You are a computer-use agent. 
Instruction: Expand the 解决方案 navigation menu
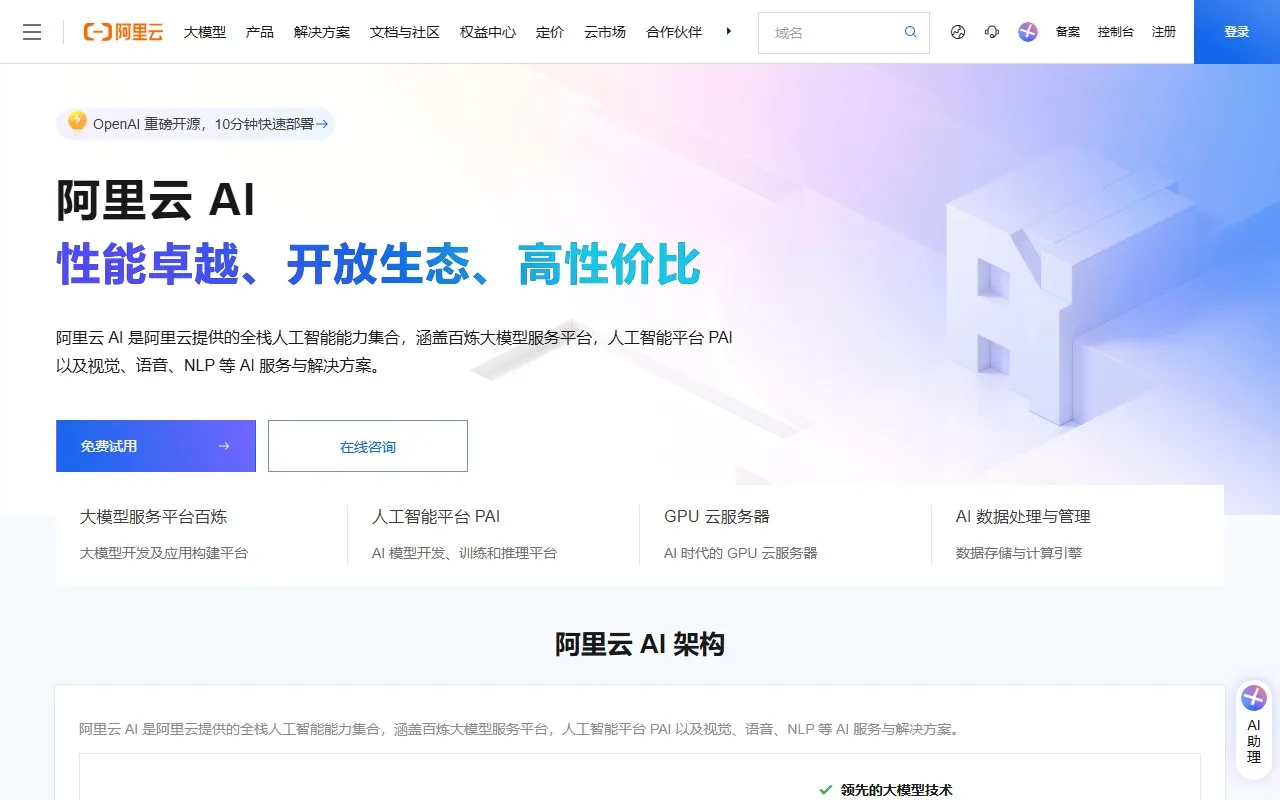pos(319,31)
